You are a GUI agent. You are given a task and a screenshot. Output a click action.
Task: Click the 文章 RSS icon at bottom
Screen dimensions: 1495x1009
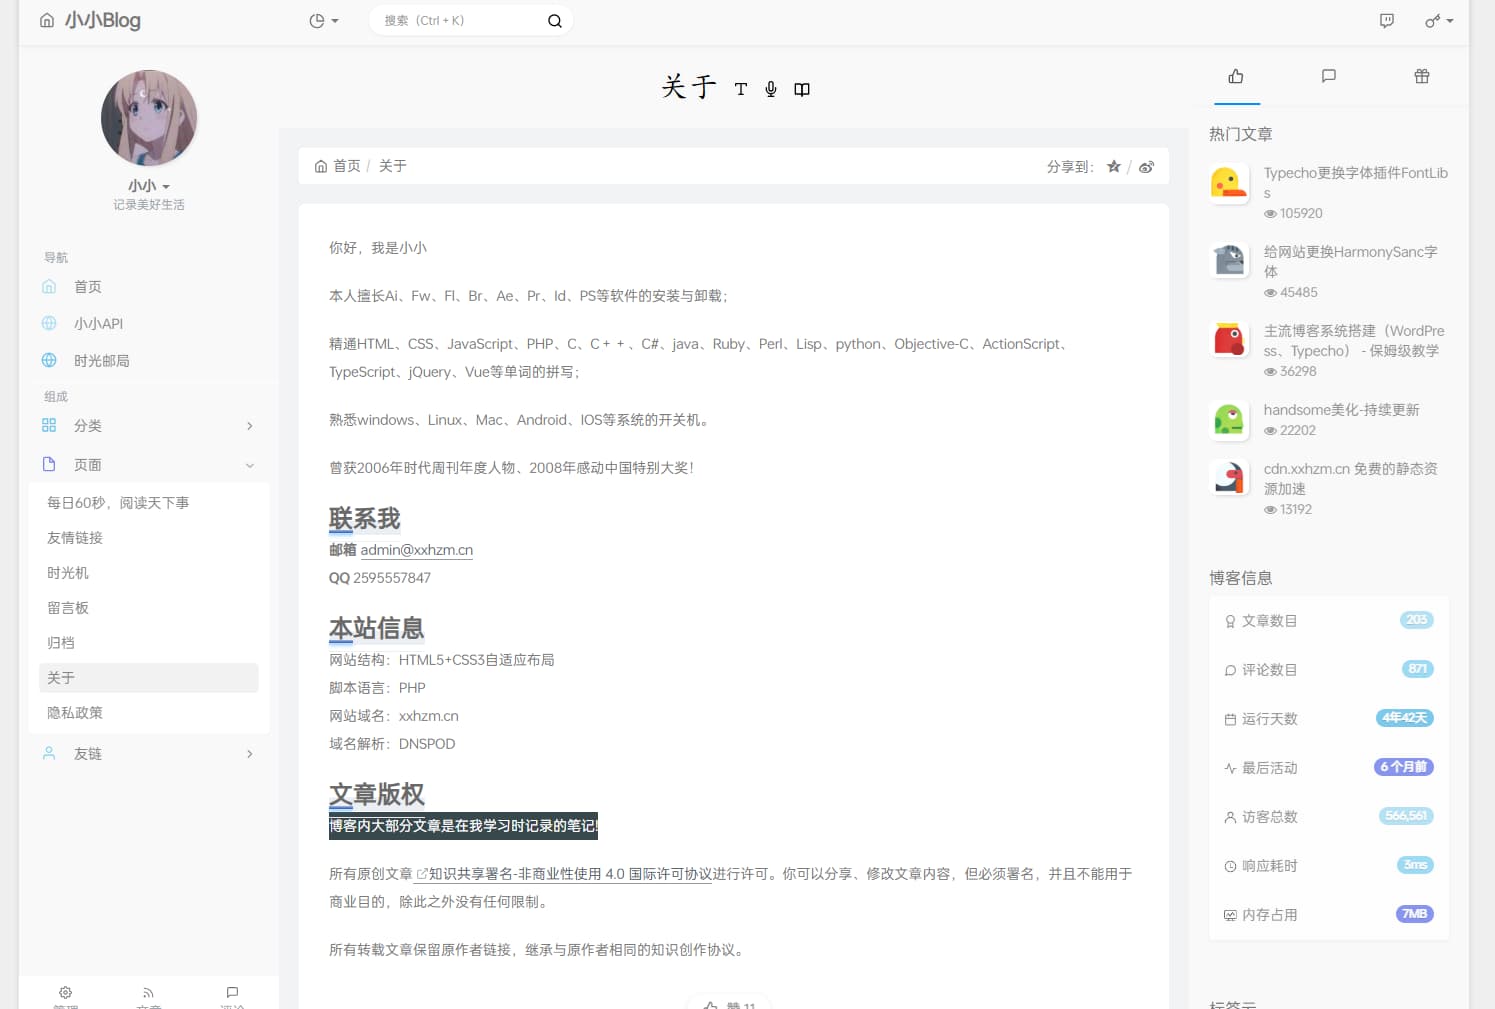[x=148, y=993]
